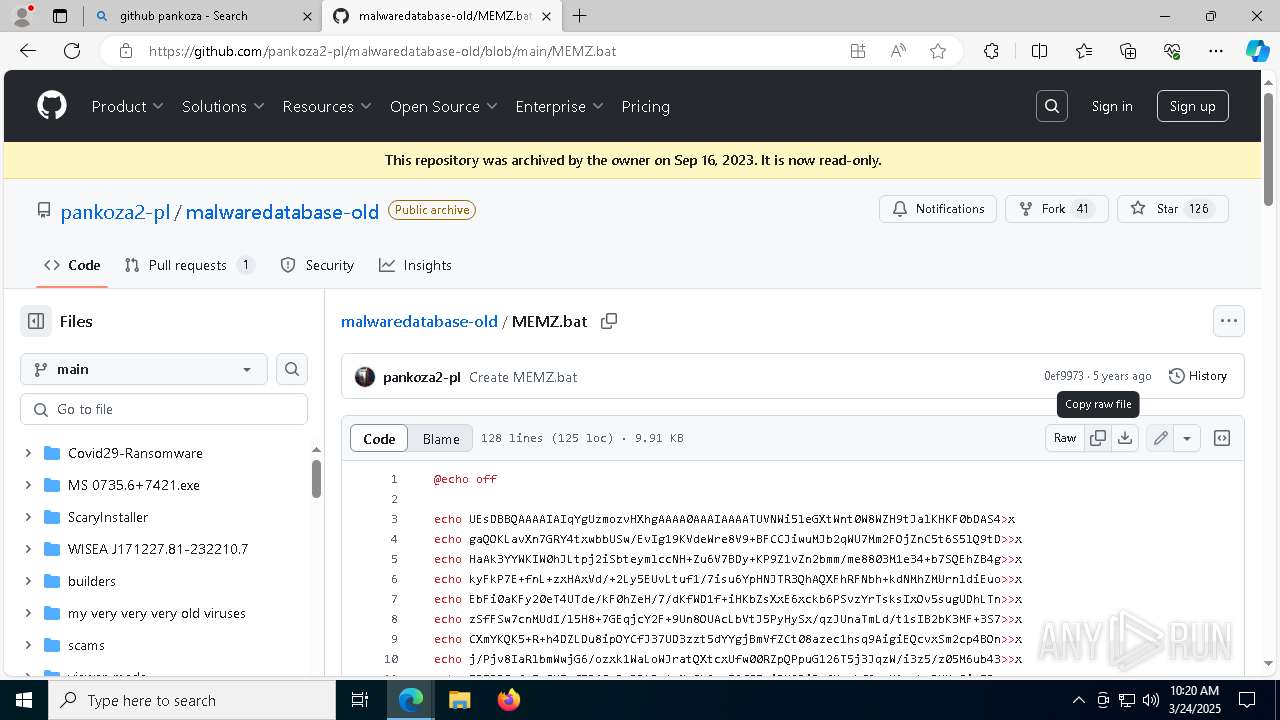Image resolution: width=1280 pixels, height=720 pixels.
Task: Open the Code repository tab
Action: point(72,265)
